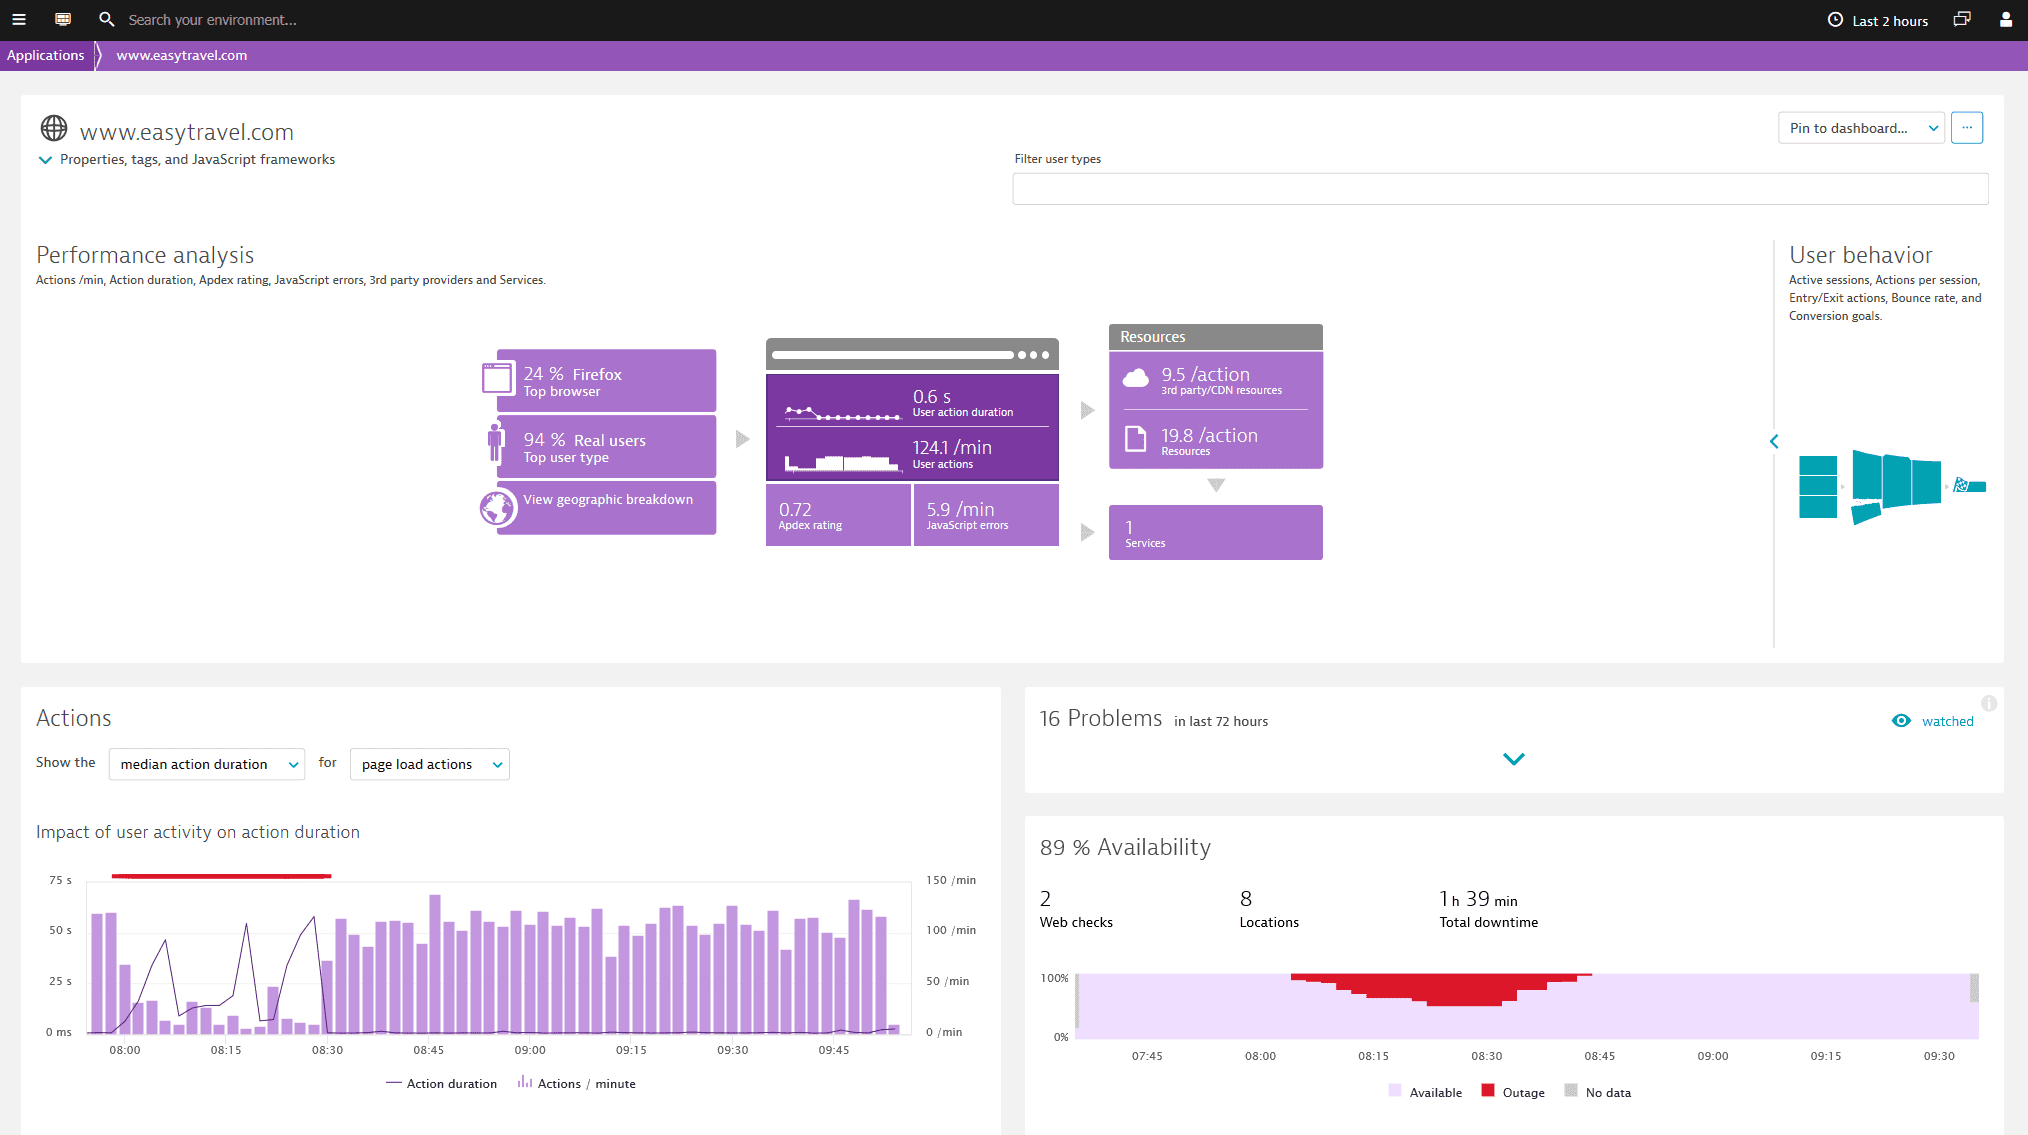Toggle Action duration legend entry
This screenshot has height=1135, width=2028.
pos(441,1084)
